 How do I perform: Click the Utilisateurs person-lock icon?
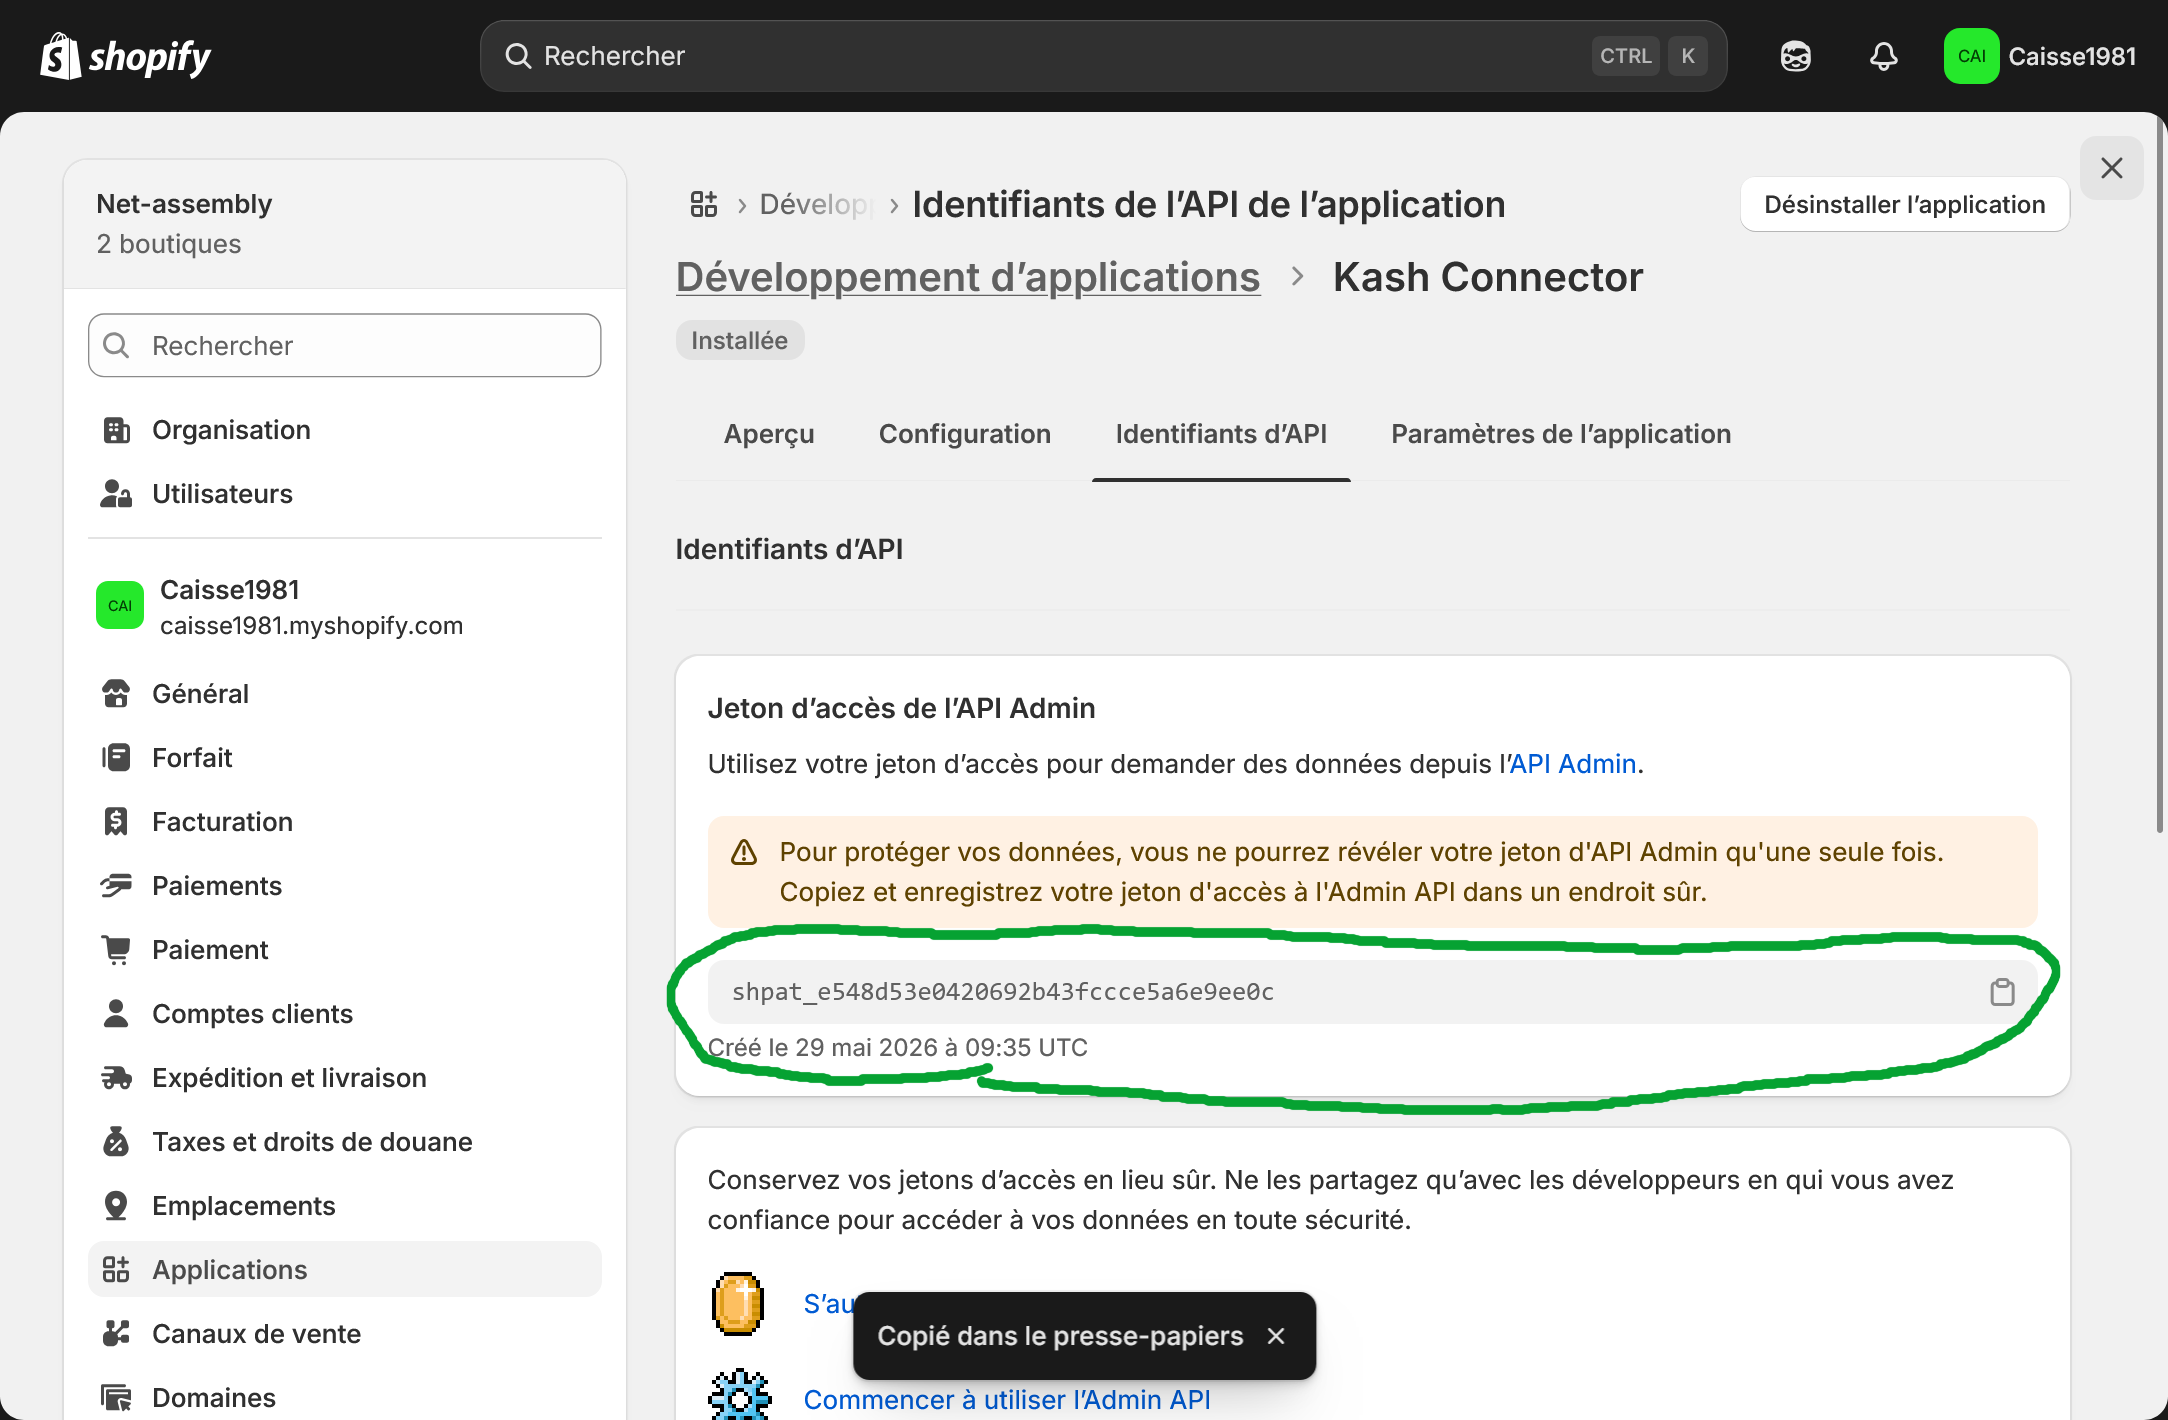click(x=116, y=494)
